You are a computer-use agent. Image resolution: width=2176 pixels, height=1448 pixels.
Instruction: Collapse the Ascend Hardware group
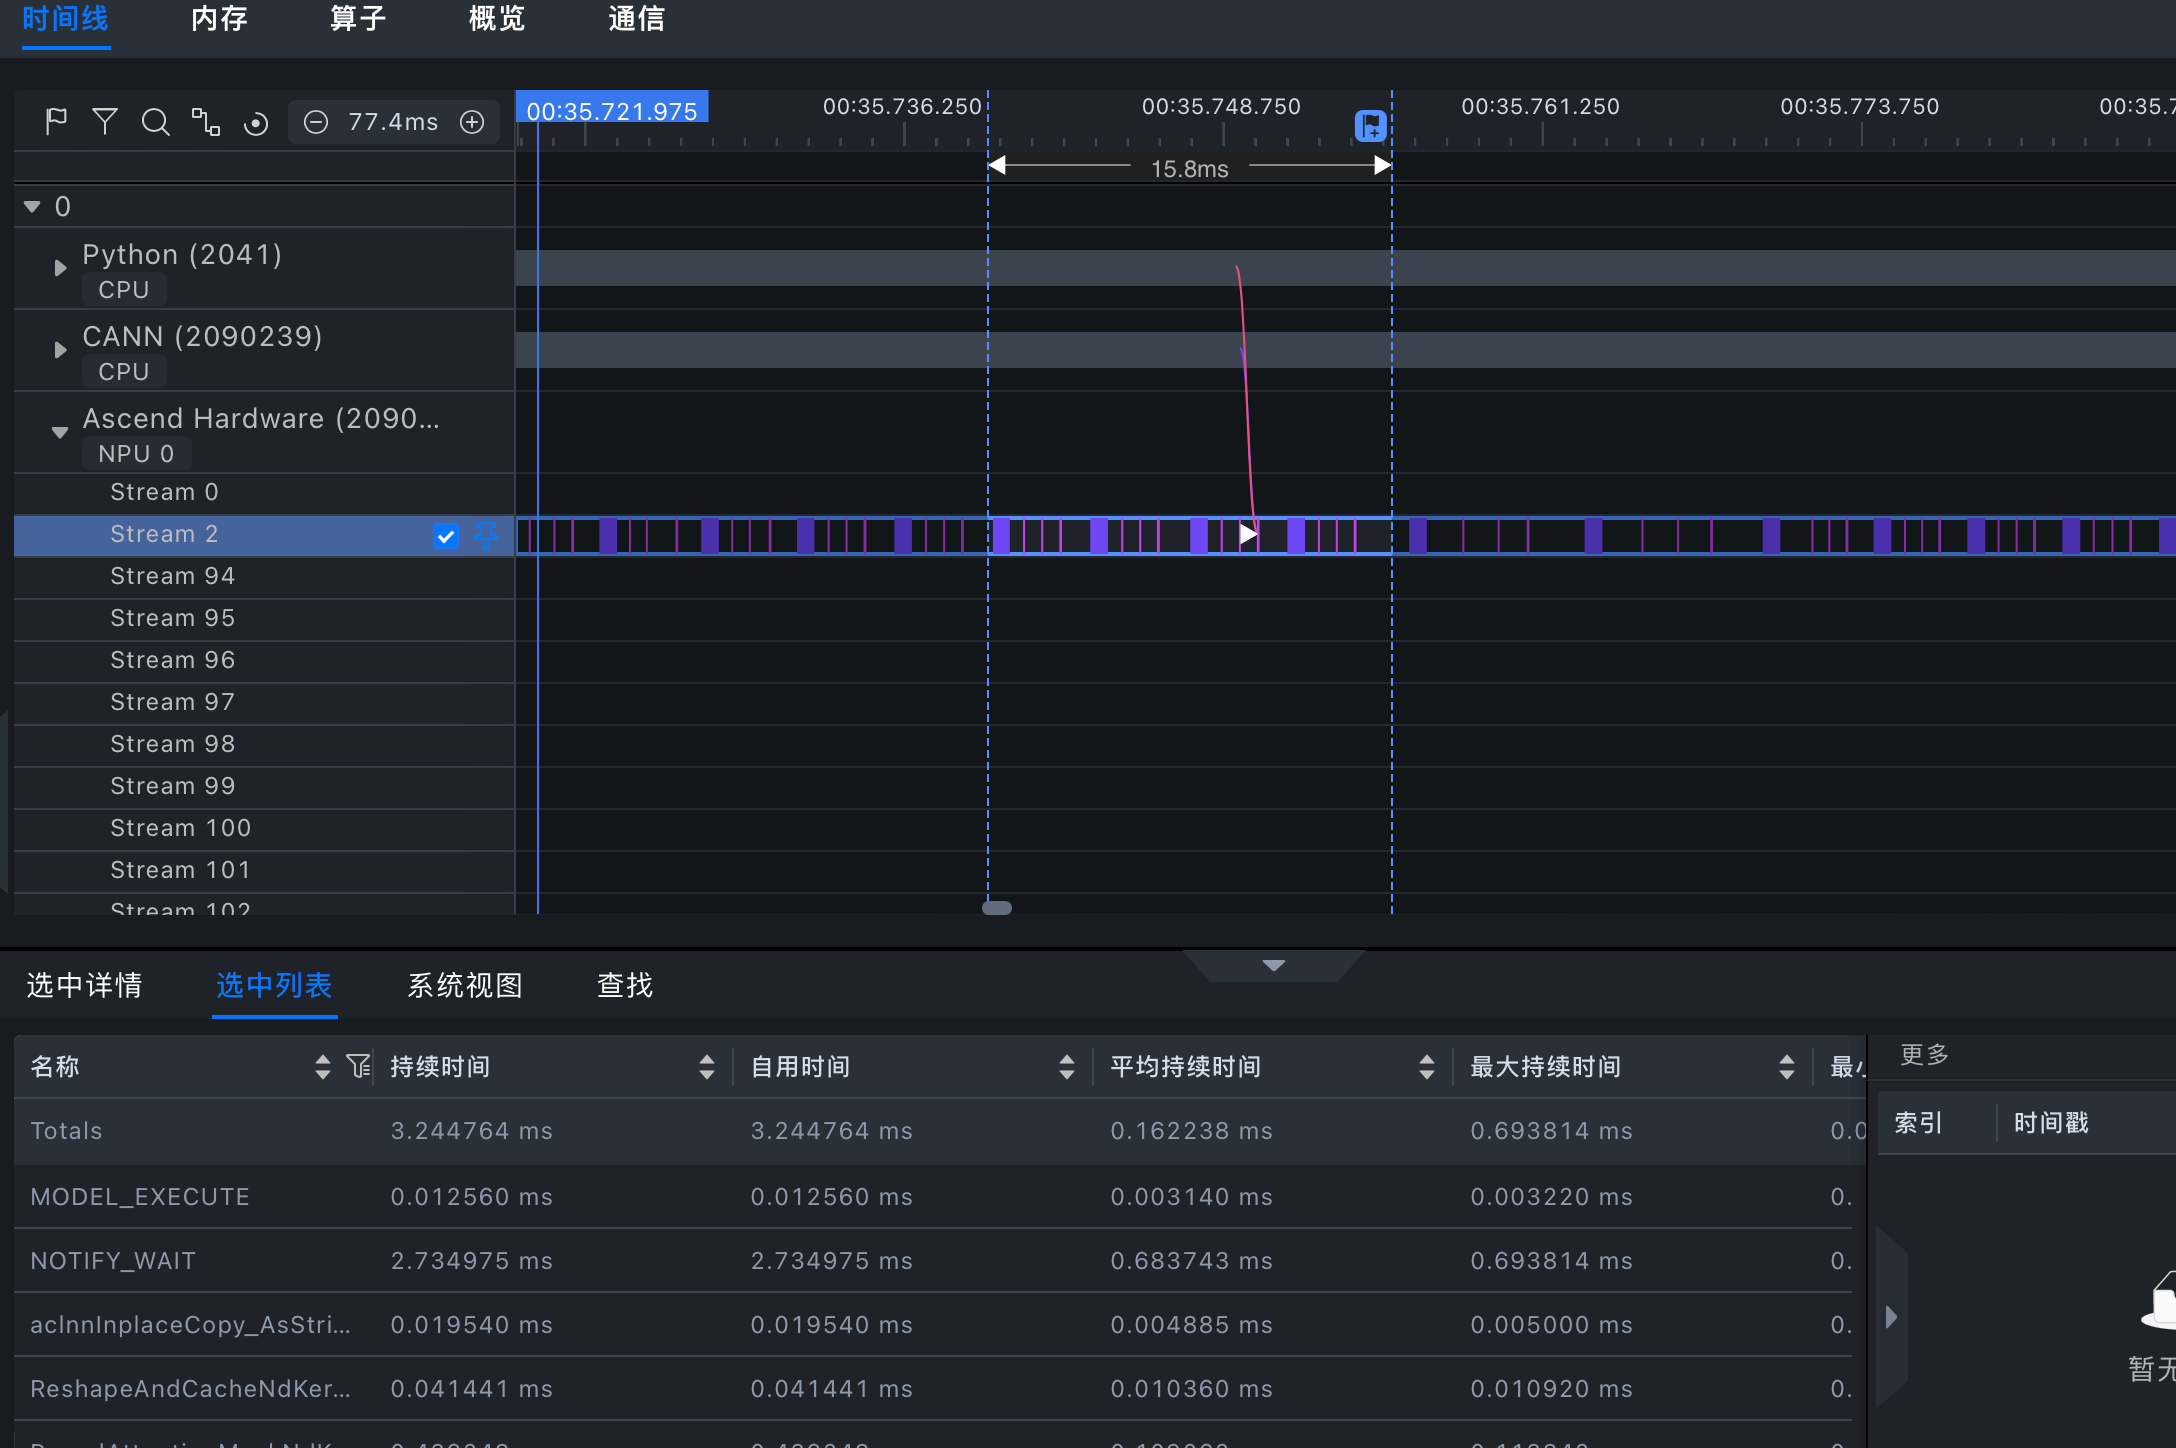click(60, 432)
